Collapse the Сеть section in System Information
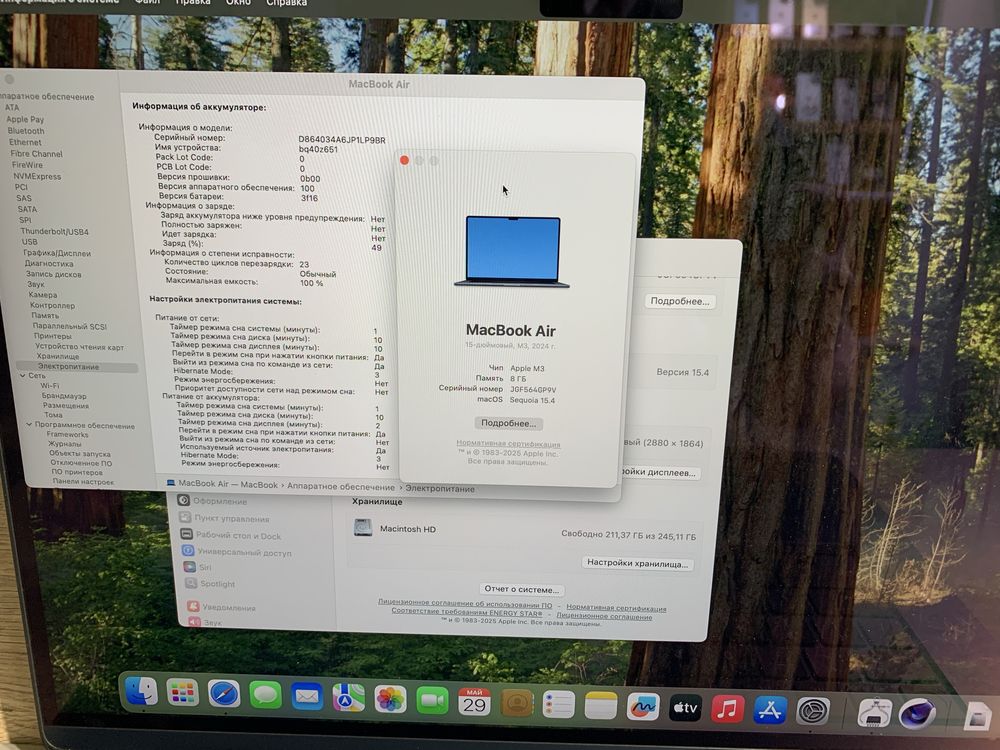Viewport: 1000px width, 750px height. coord(22,376)
